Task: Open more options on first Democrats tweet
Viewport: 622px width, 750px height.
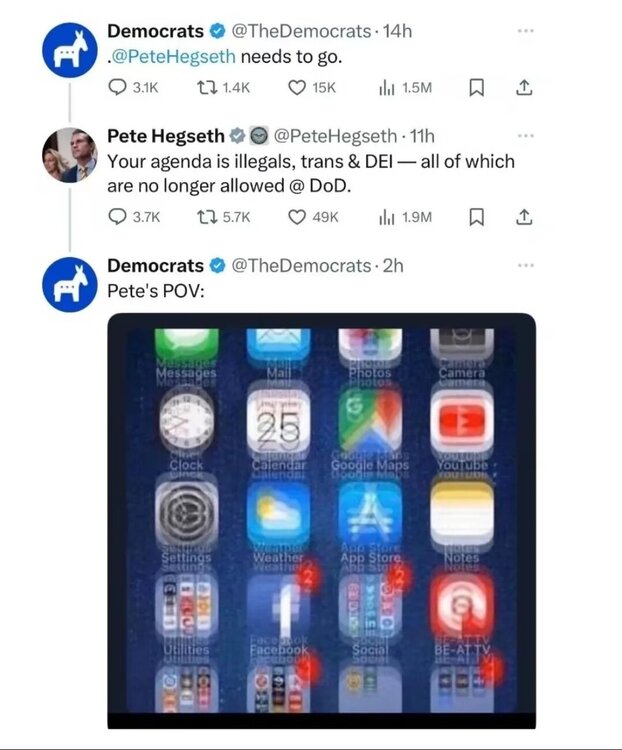Action: (525, 31)
